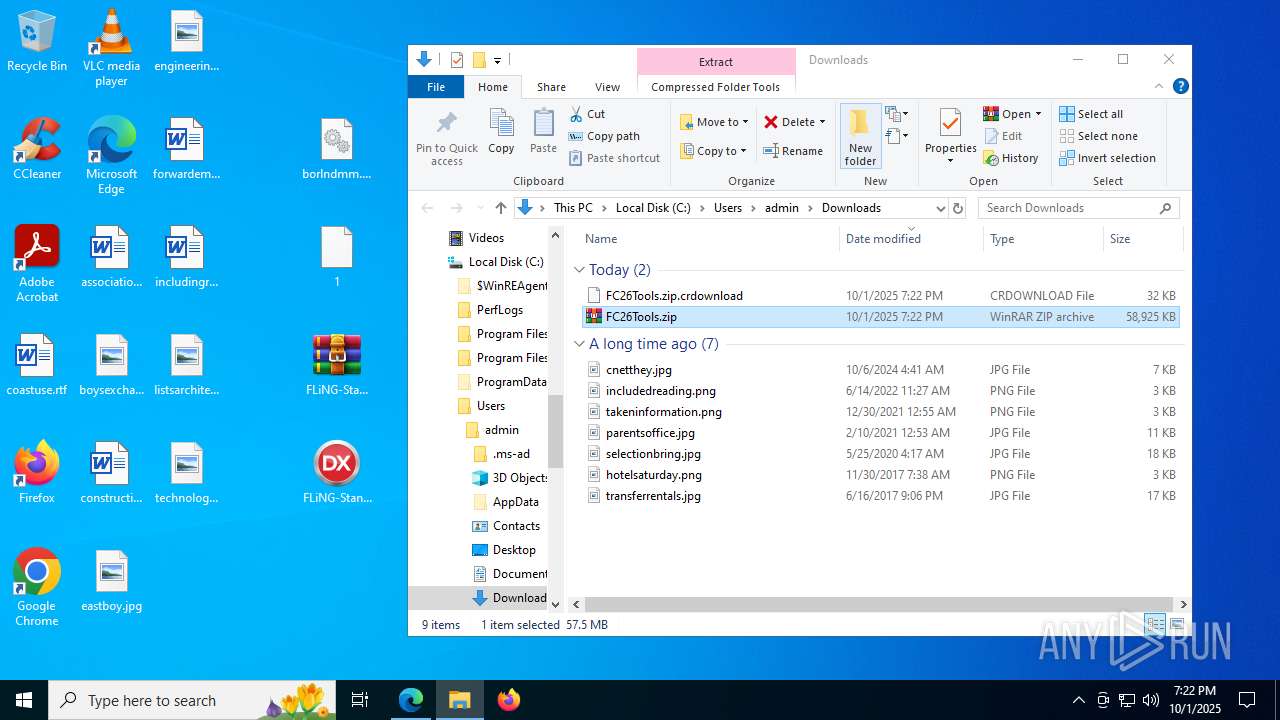Switch to Share ribbon tab

[551, 87]
